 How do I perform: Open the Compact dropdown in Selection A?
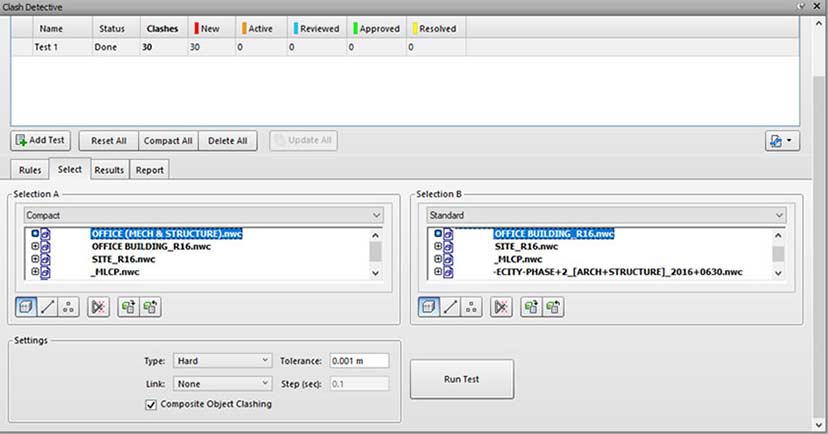coord(203,215)
